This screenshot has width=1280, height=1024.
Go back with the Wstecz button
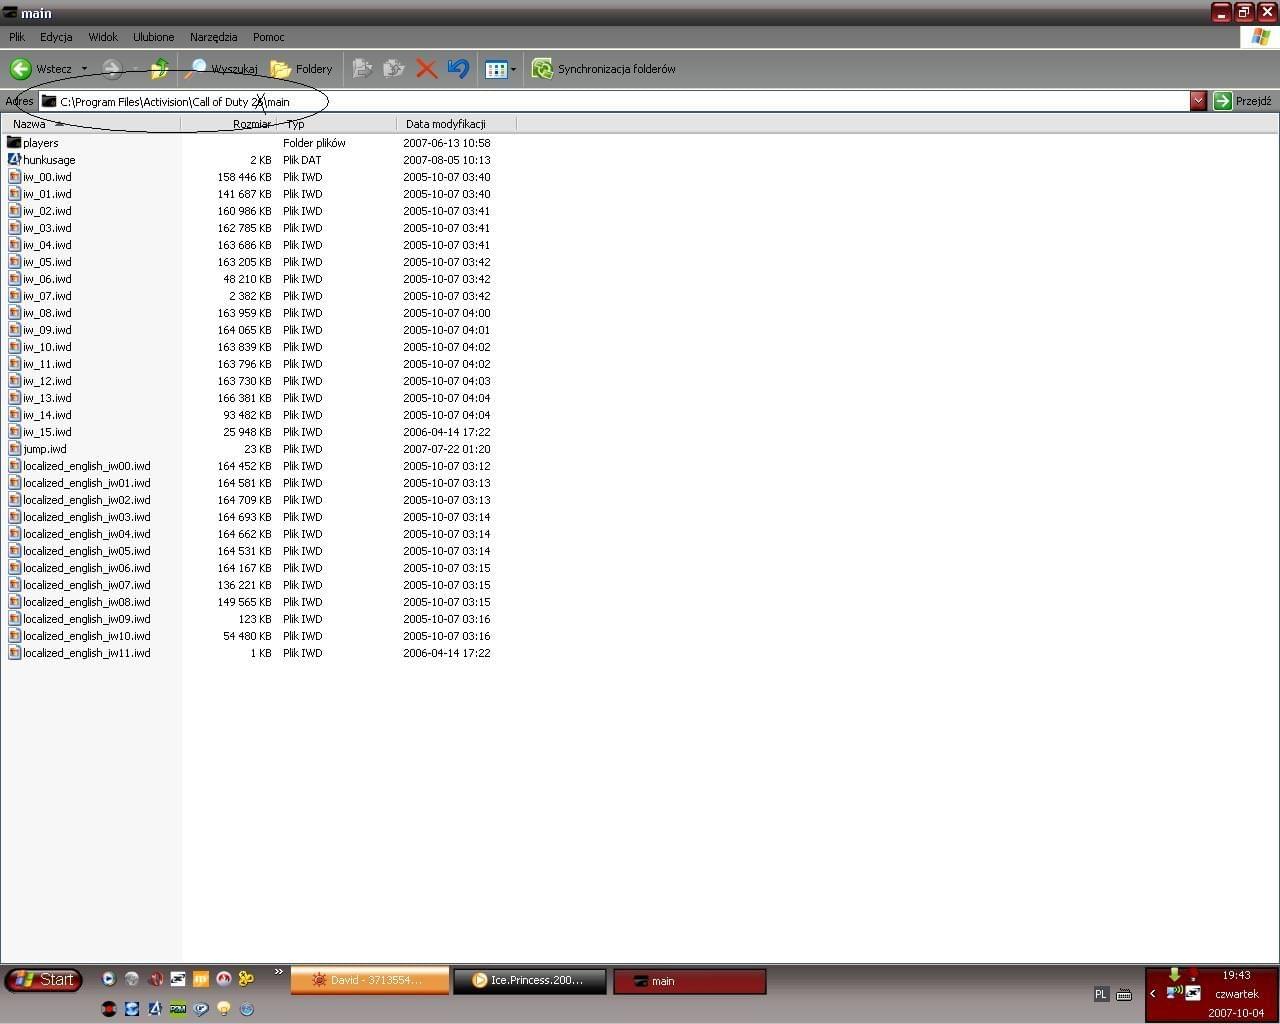pos(41,69)
